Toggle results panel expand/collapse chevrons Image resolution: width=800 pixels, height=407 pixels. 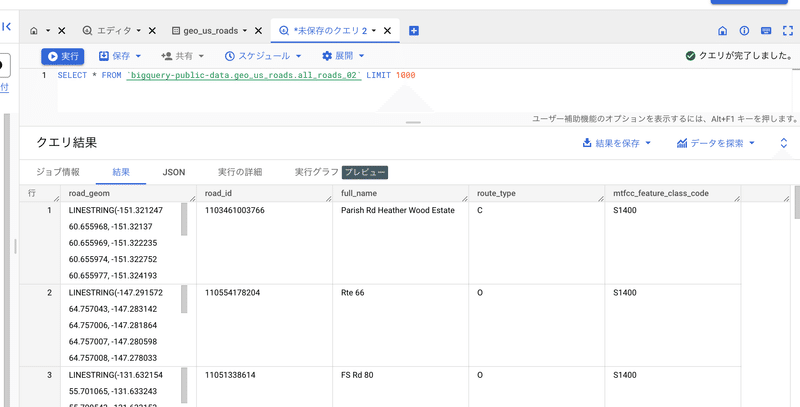tap(784, 143)
